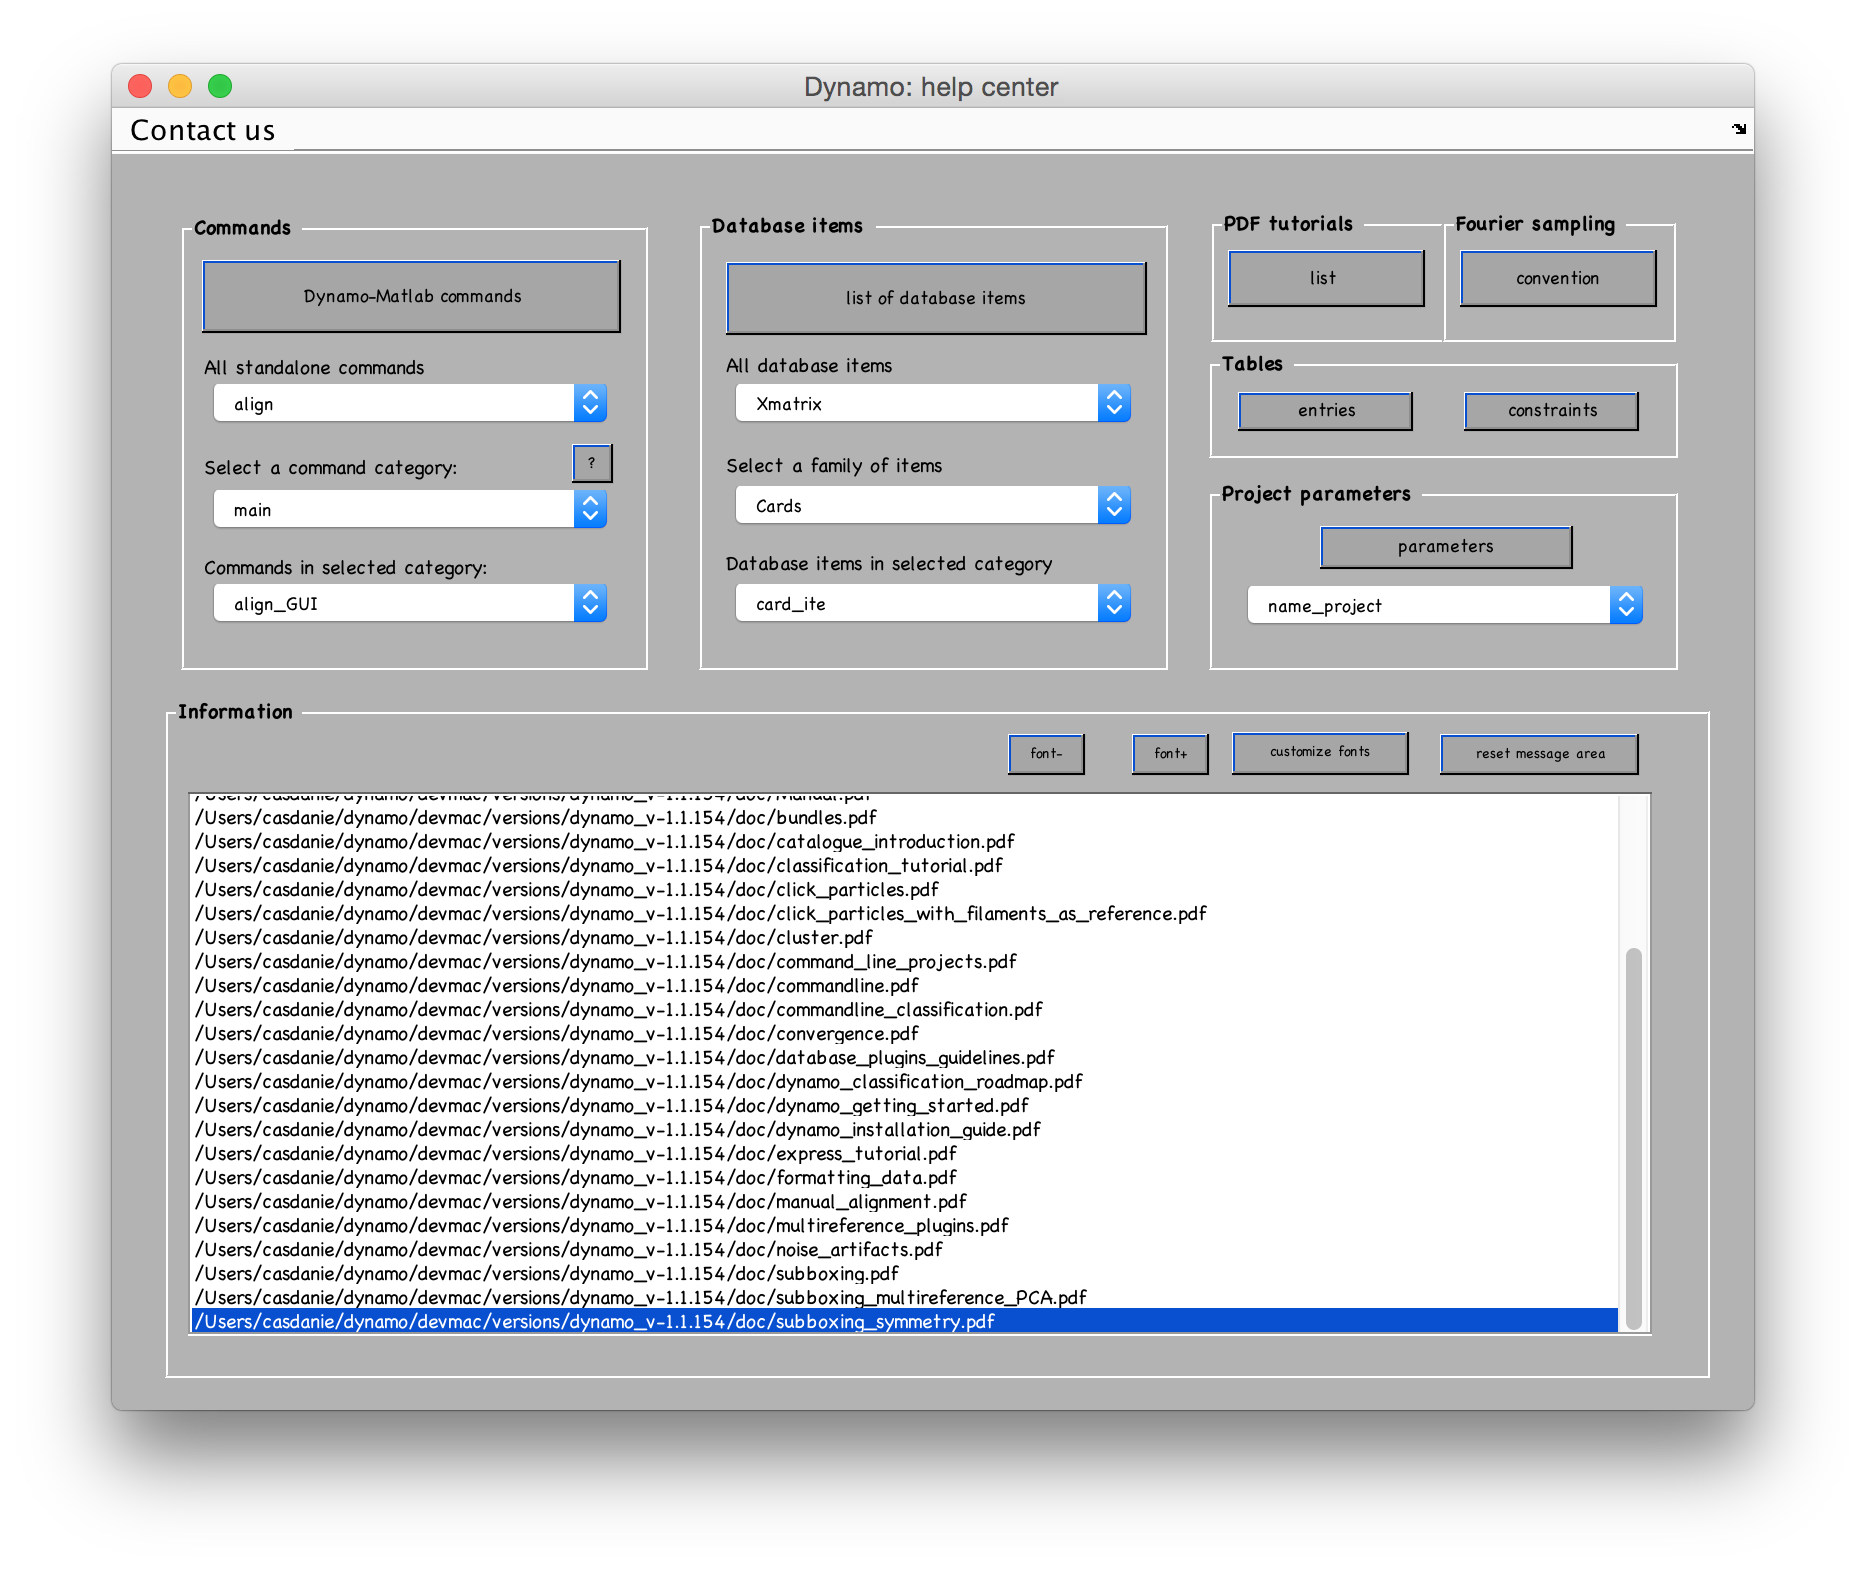Viewport: 1866px width, 1570px height.
Task: Open All database items dropdown showing Xmatrix
Action: (x=933, y=404)
